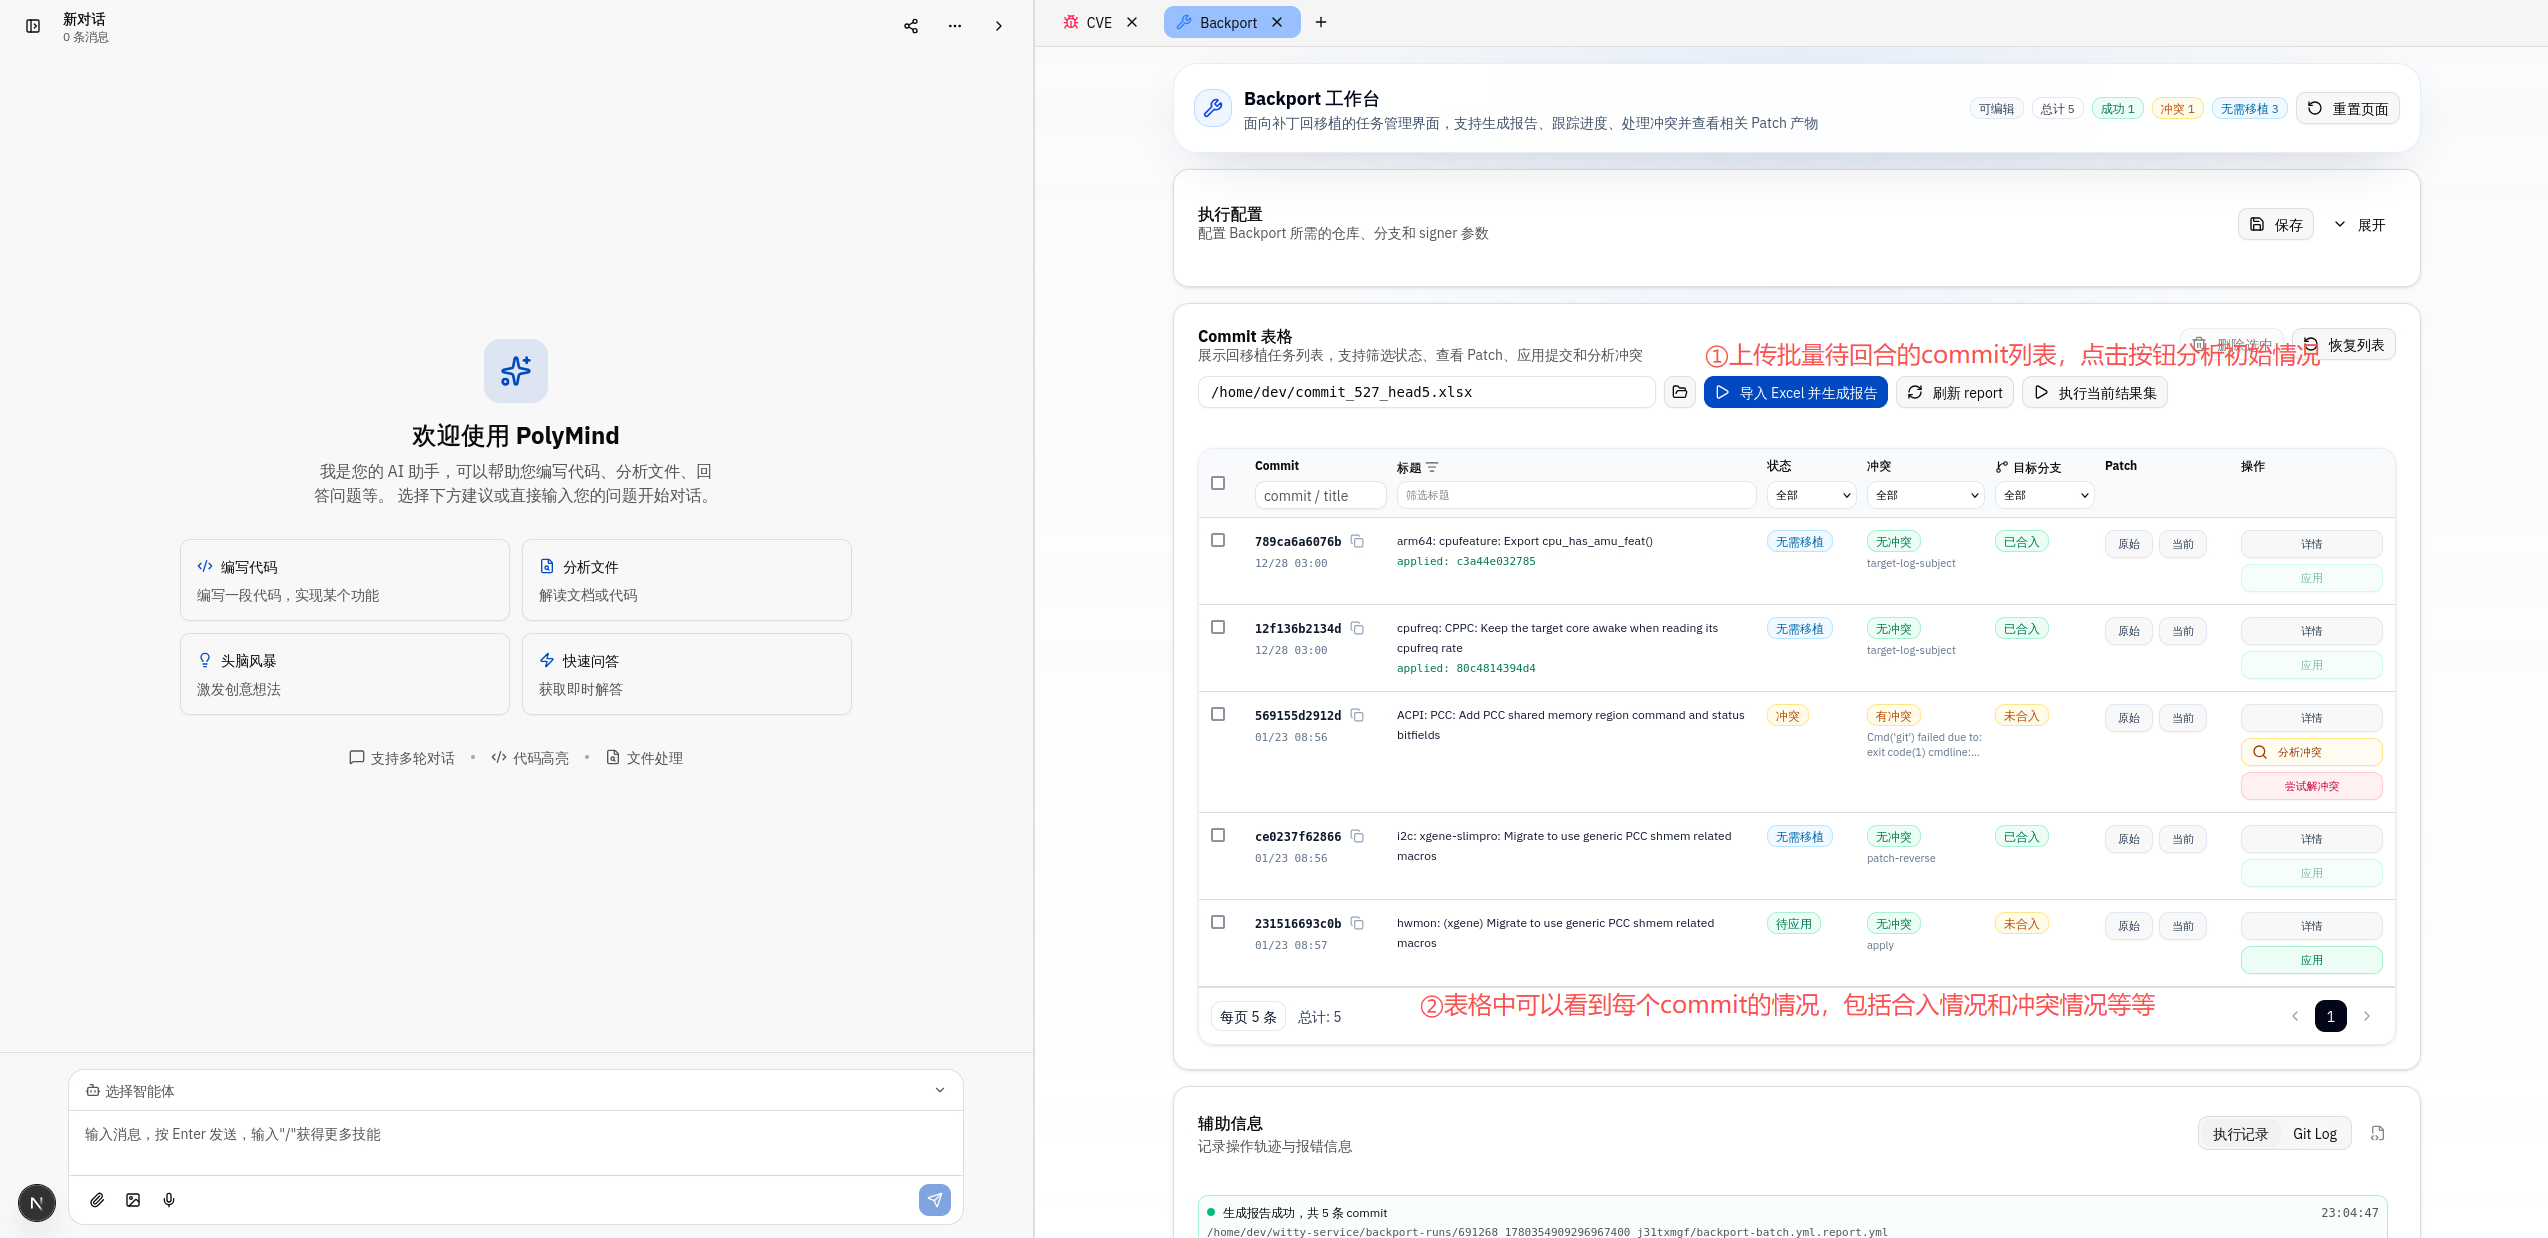Copy commit hash 12f136b2134d
Viewport: 2548px width, 1238px height.
[1357, 628]
